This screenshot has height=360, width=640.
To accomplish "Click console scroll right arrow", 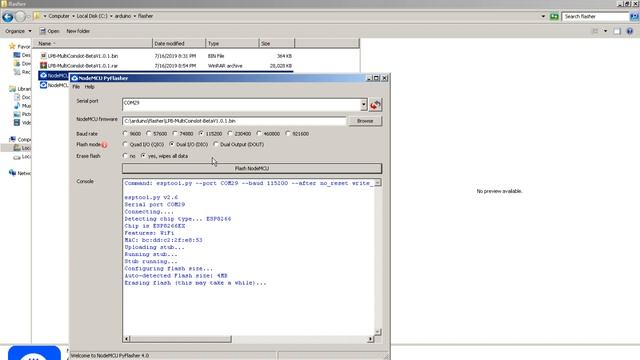I will point(370,339).
